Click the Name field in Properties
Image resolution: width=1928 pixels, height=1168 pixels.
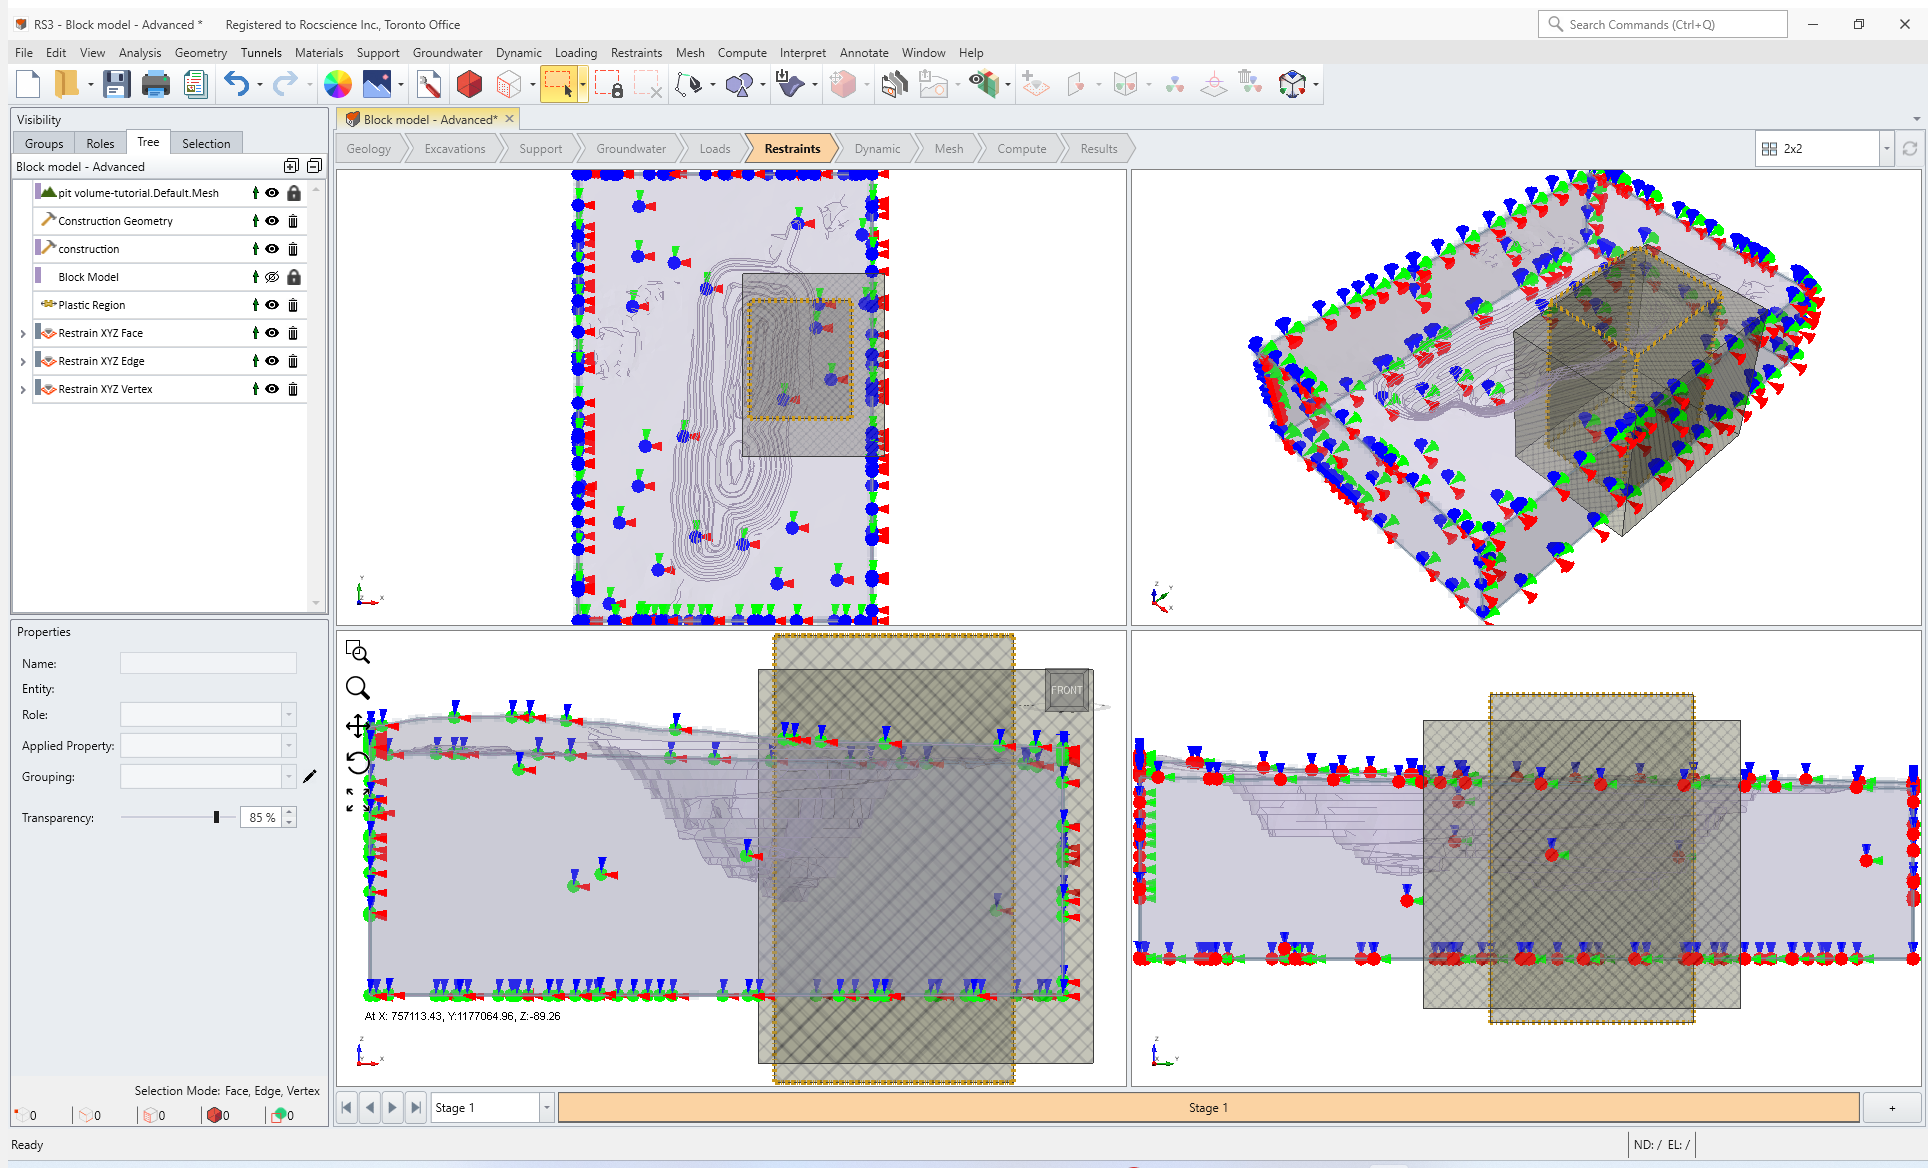click(x=208, y=663)
